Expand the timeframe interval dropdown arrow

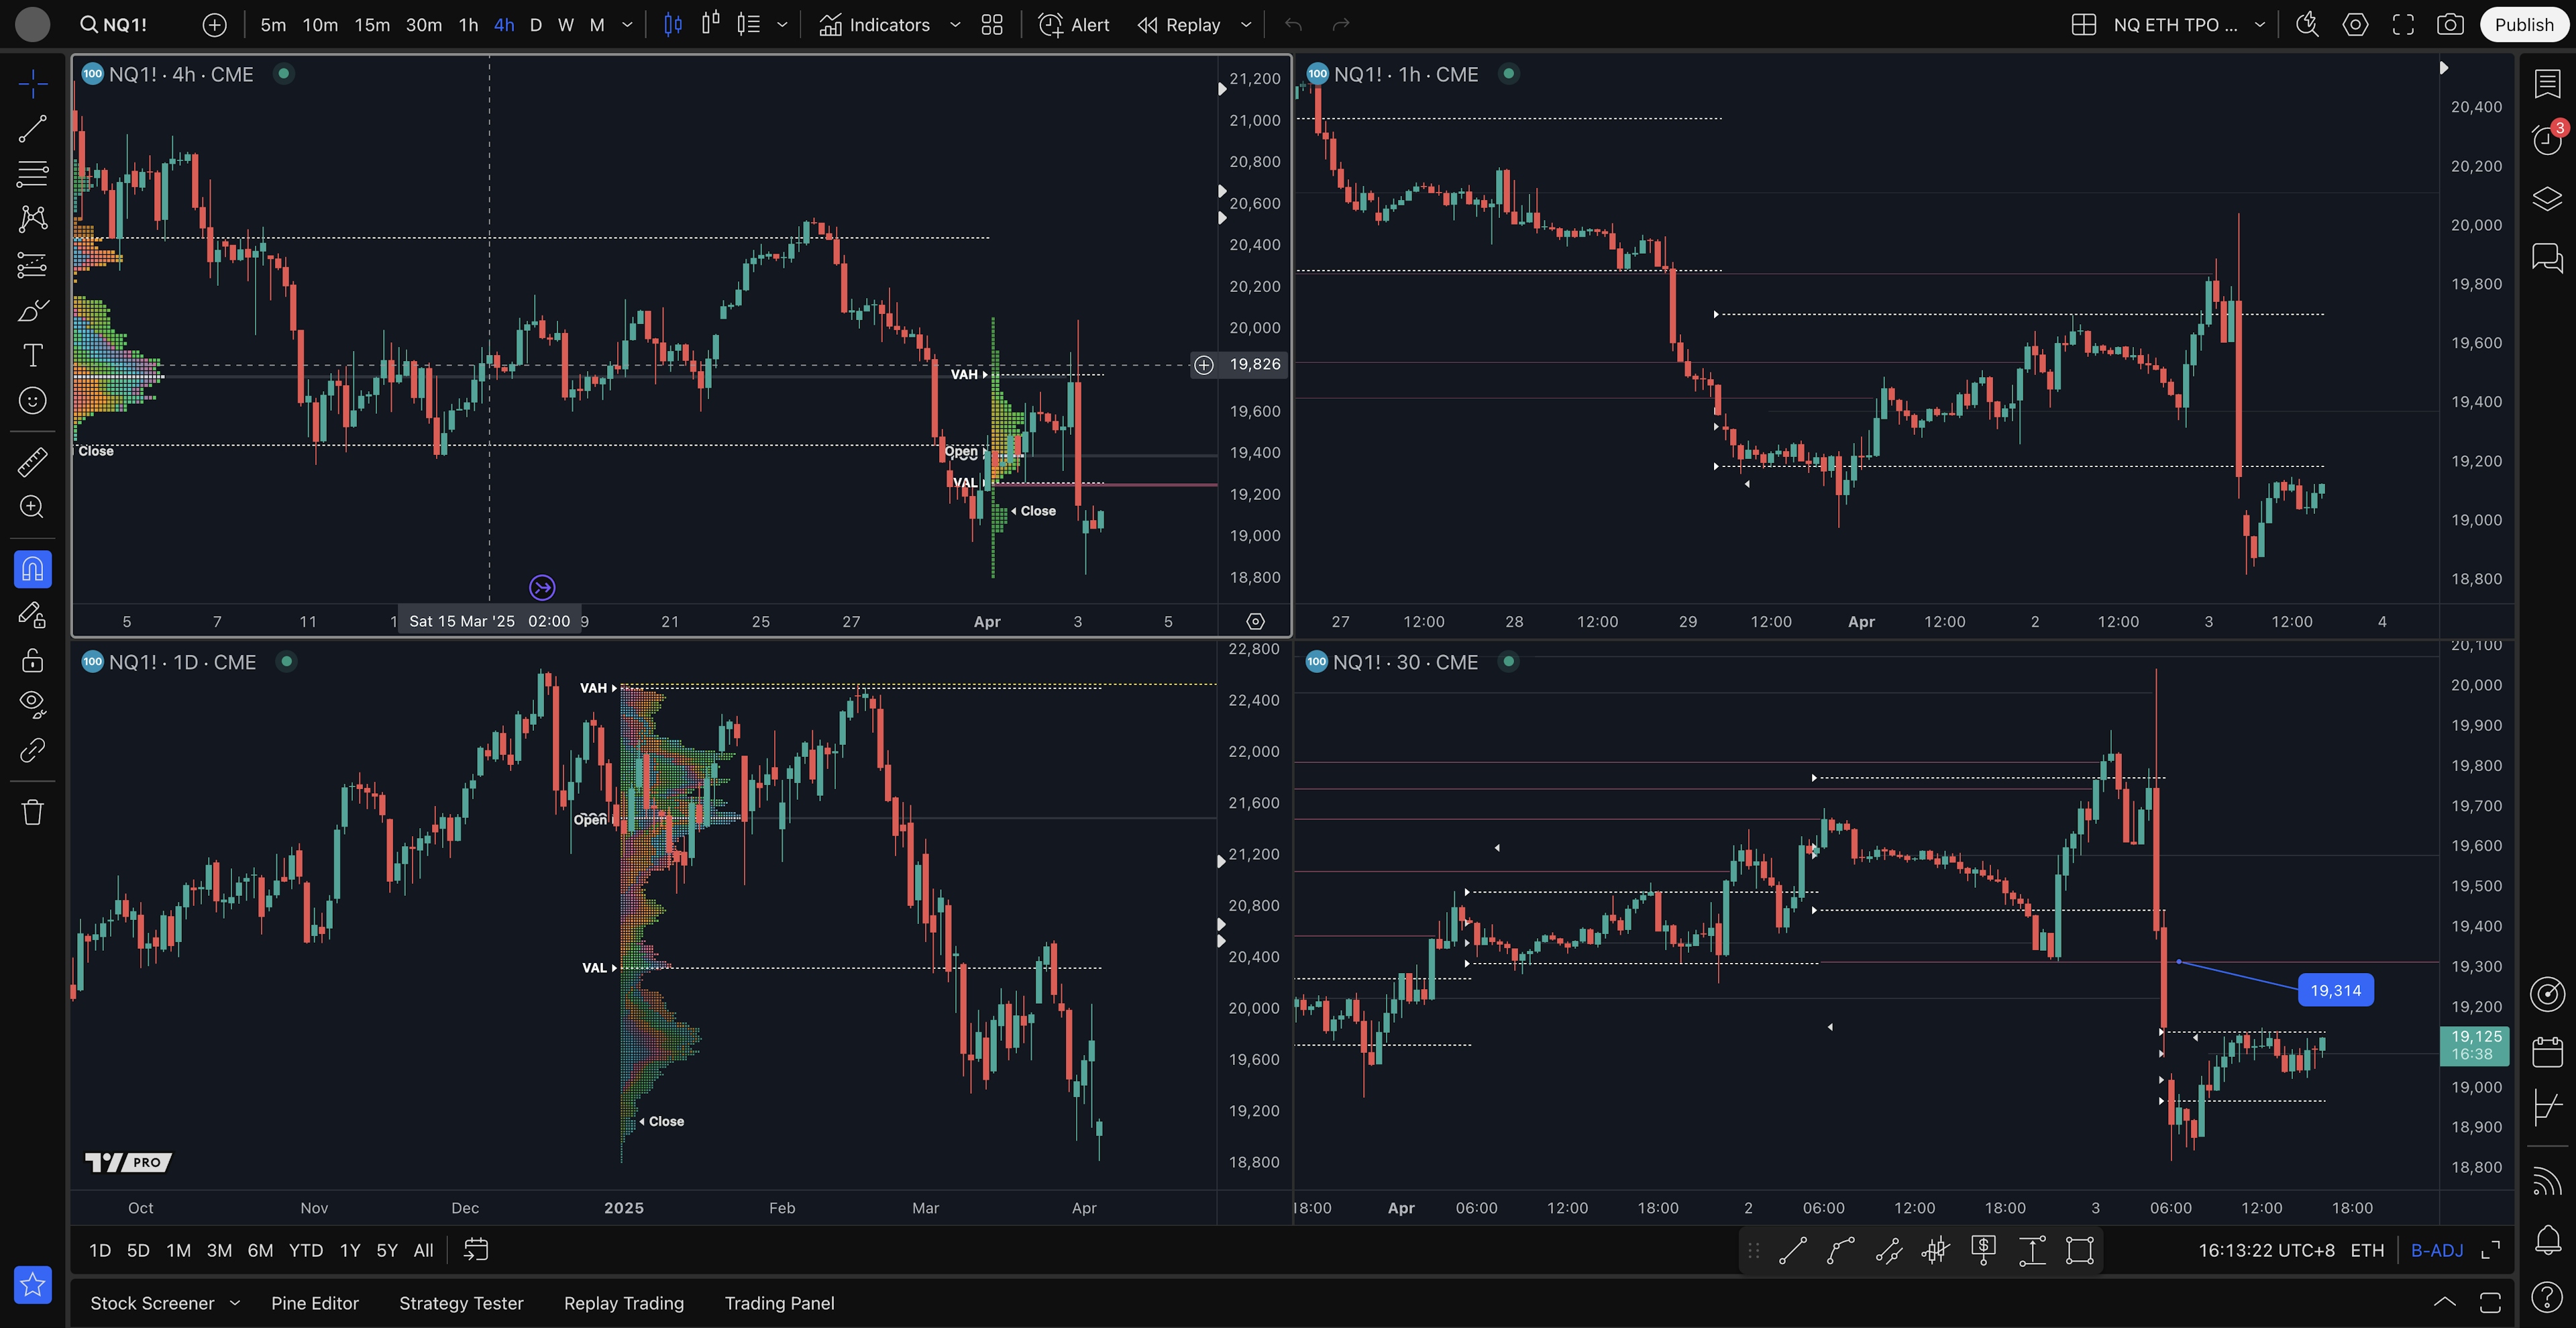627,25
